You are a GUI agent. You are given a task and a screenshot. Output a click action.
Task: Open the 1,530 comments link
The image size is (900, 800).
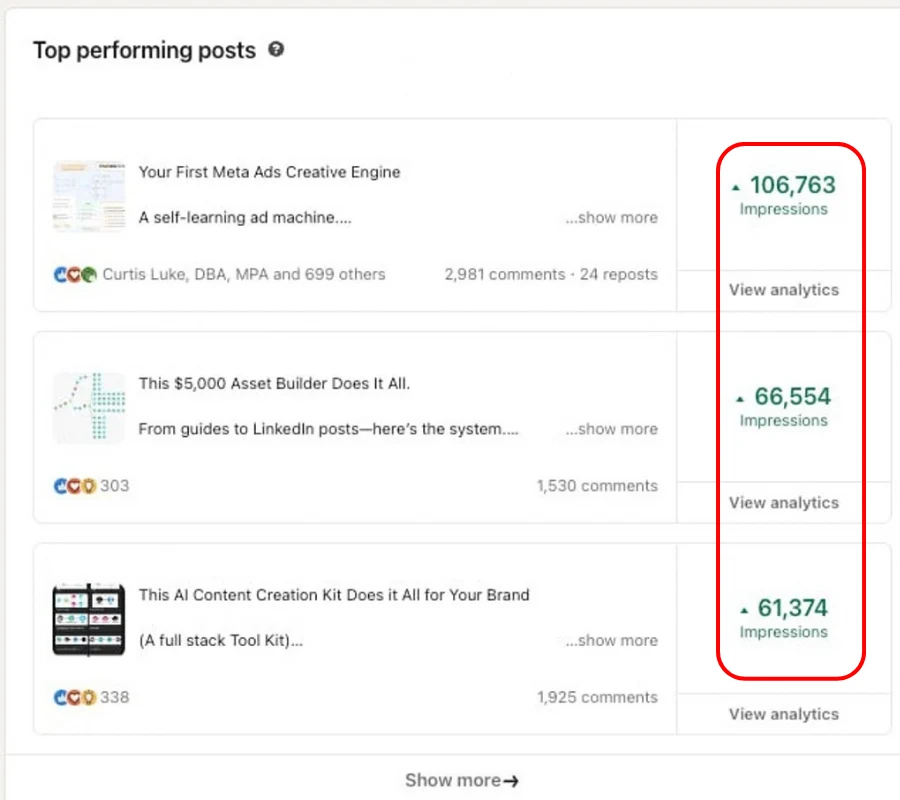click(x=597, y=486)
